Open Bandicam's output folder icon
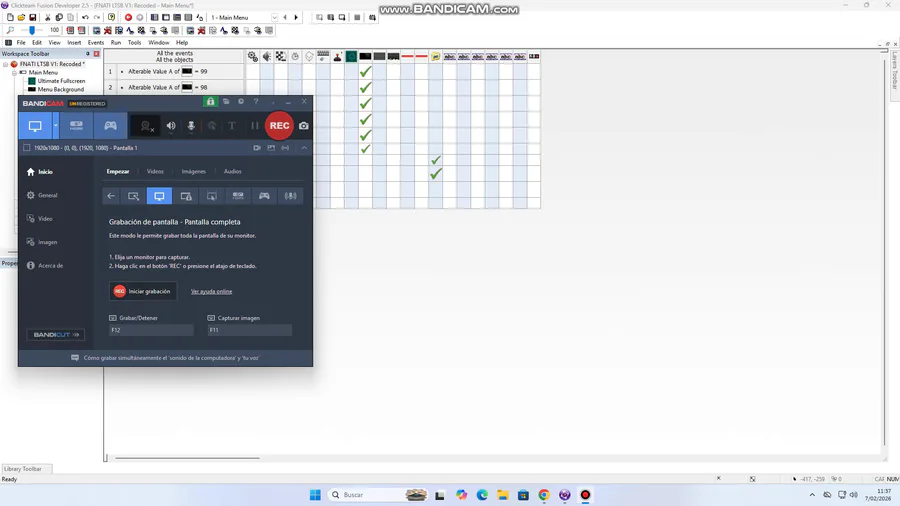 (226, 102)
